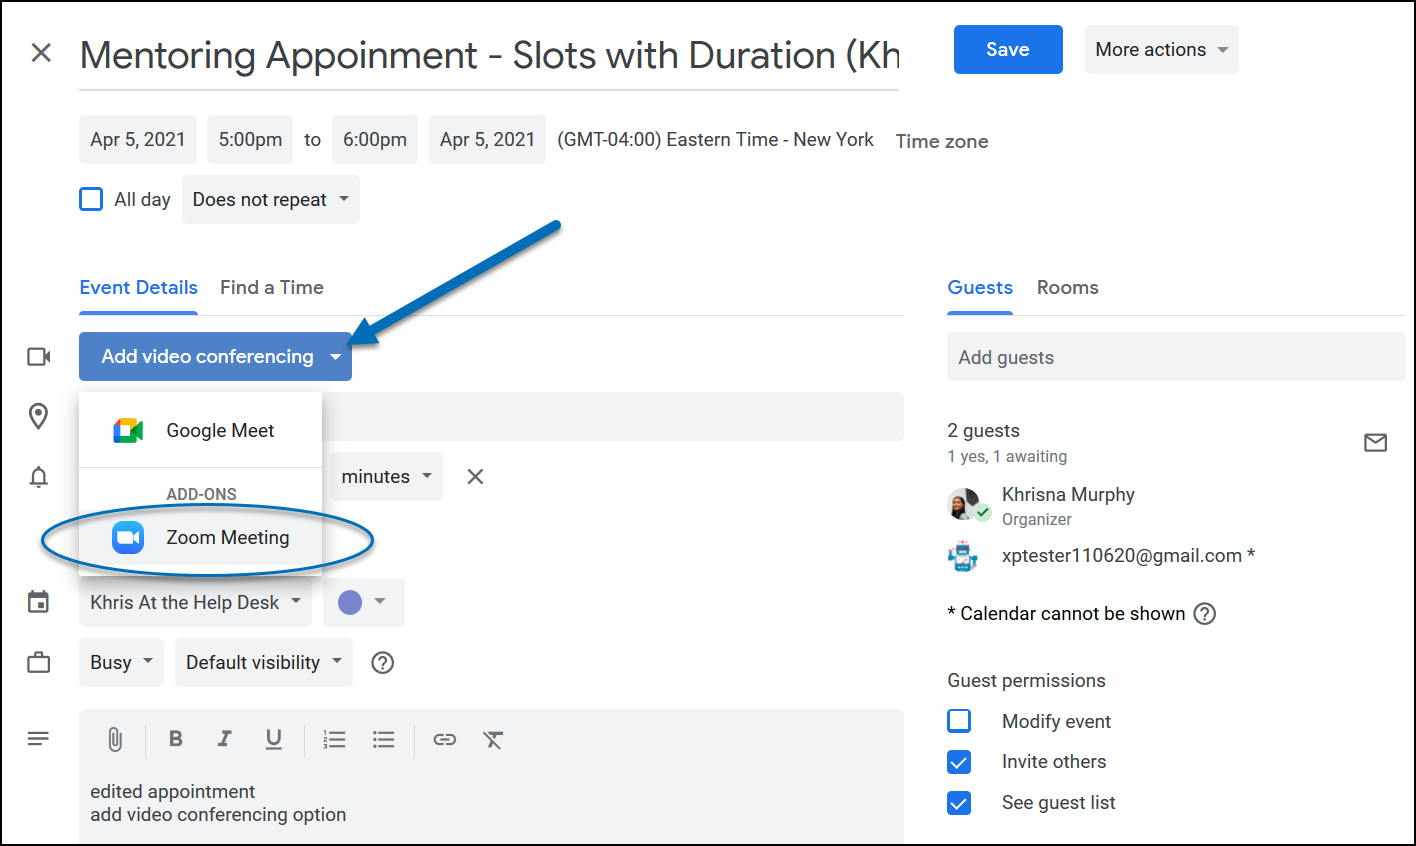This screenshot has width=1416, height=846.
Task: Choose Zoom Meeting from add-ons menu
Action: click(227, 538)
